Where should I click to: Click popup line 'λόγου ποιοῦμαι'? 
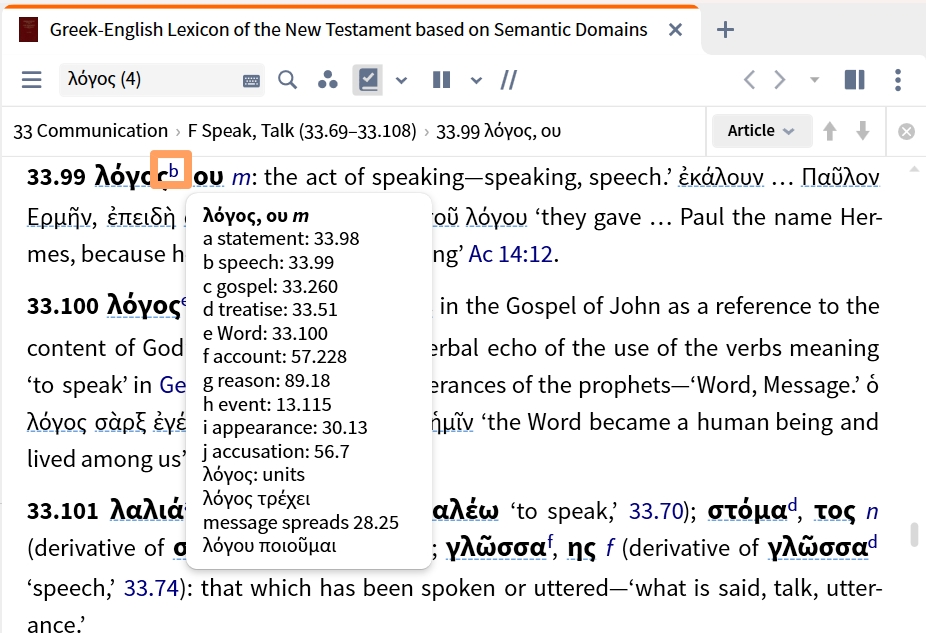(269, 546)
